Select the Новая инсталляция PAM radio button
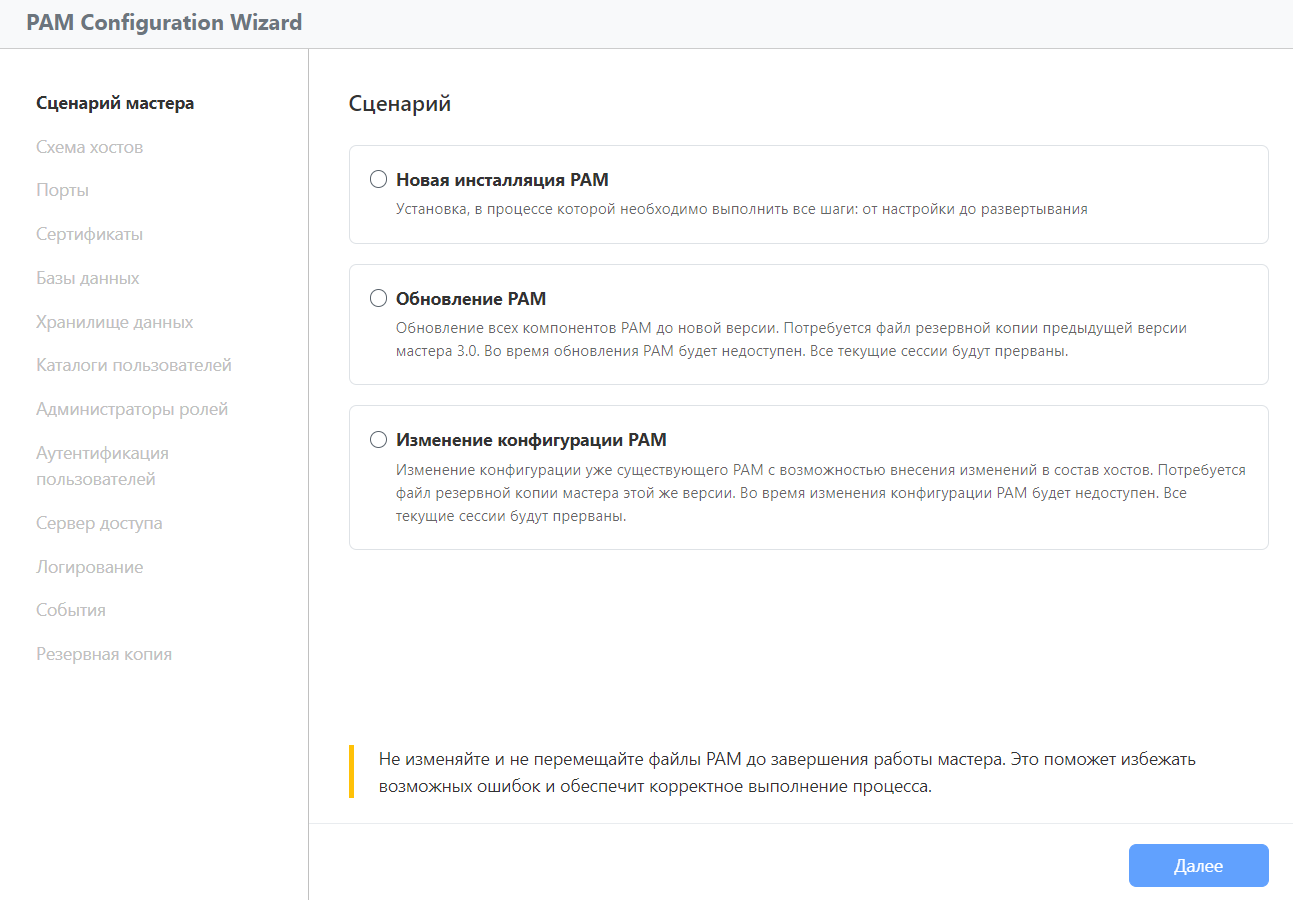This screenshot has height=900, width=1293. tap(378, 180)
